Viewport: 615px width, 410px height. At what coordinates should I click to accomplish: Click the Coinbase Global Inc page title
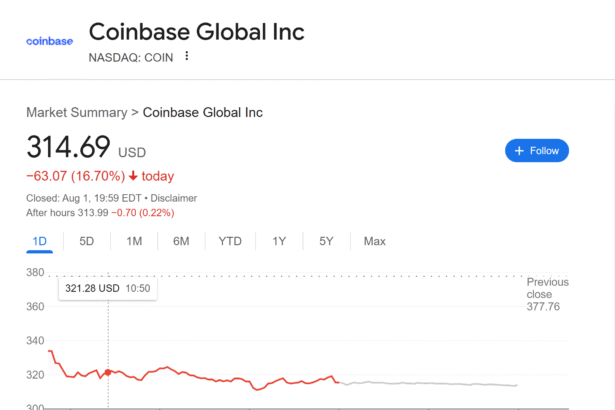click(197, 31)
